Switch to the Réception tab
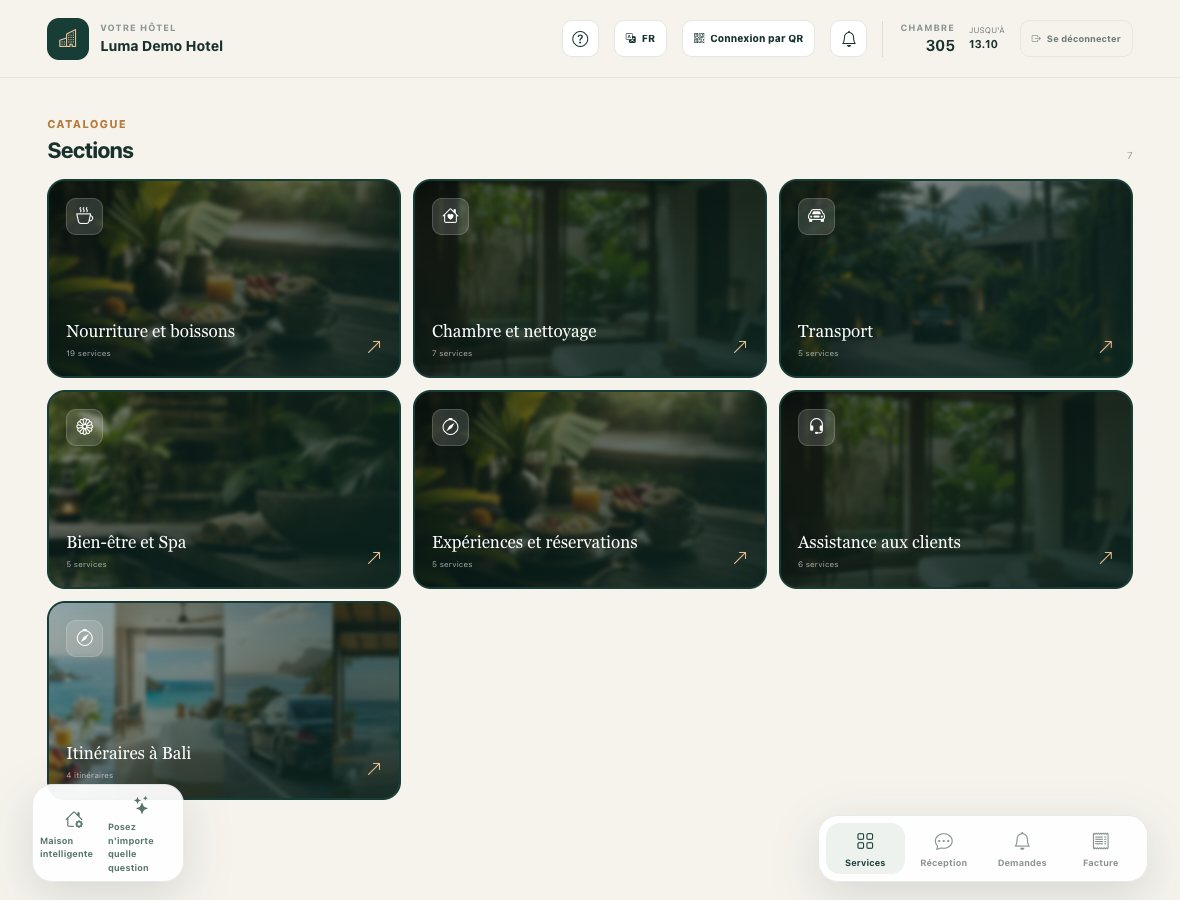Screen dimensions: 1180x900 tap(943, 849)
